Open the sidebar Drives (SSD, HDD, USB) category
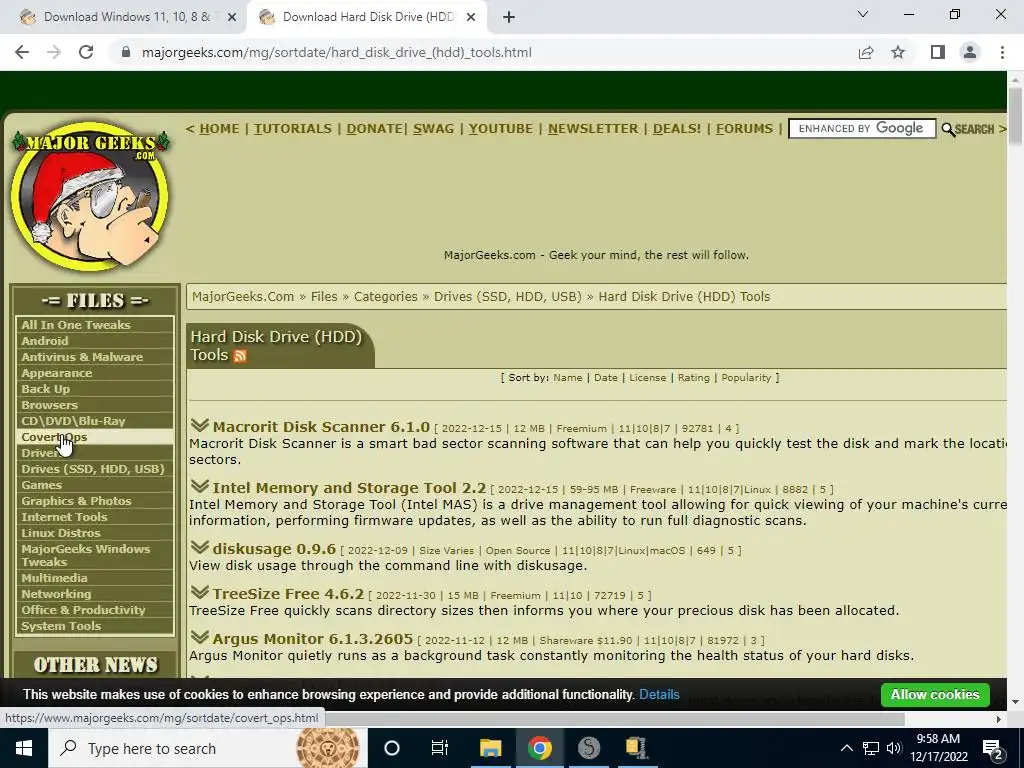This screenshot has width=1024, height=768. (95, 469)
